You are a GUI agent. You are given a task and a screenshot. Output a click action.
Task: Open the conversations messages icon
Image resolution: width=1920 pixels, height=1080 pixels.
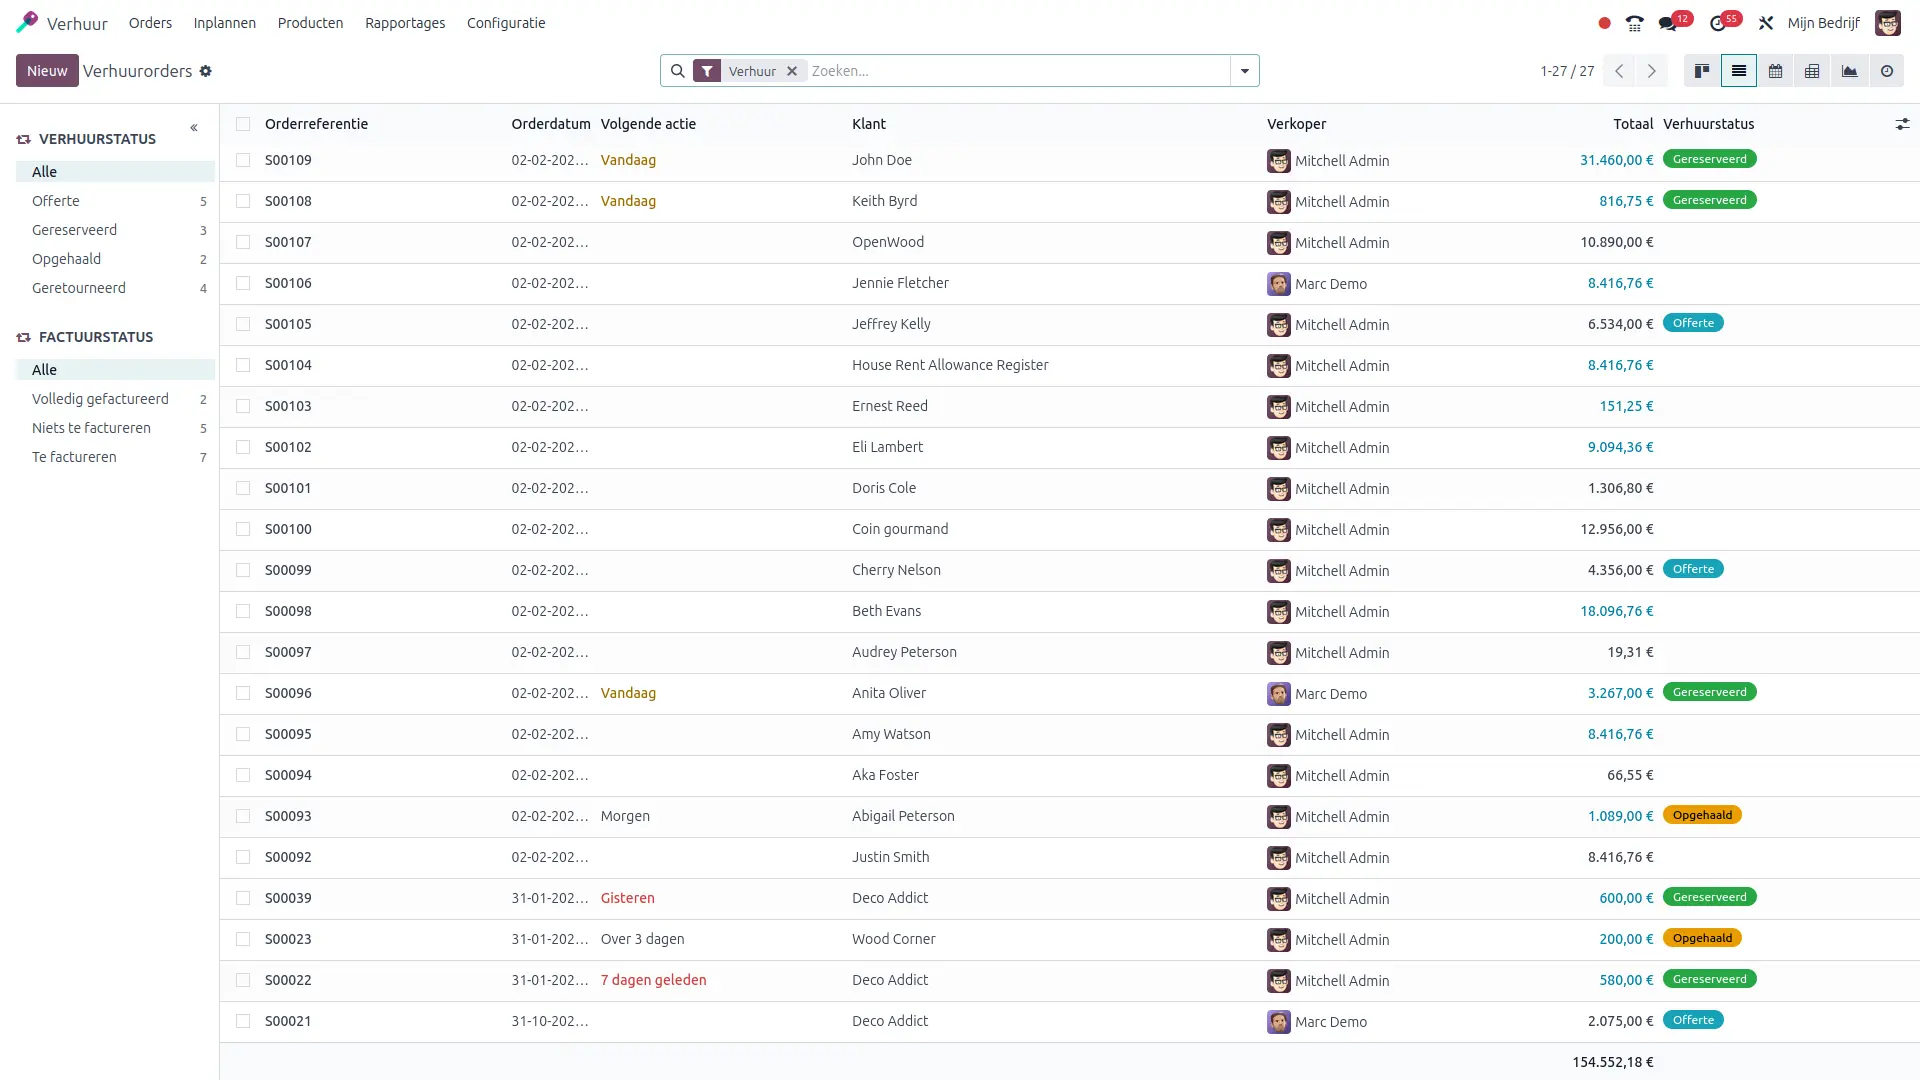click(1667, 23)
